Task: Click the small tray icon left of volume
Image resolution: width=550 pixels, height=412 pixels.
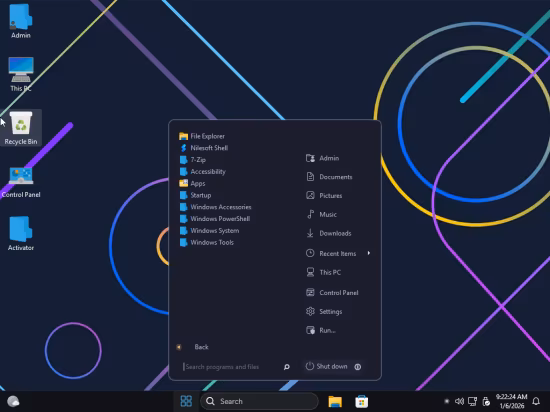Action: 447,401
